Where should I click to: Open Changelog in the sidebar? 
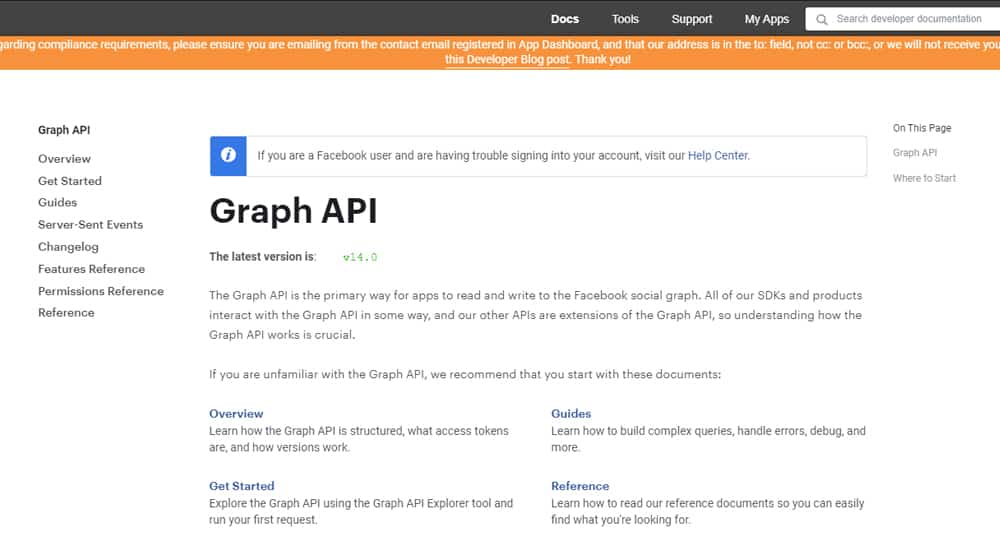(68, 247)
